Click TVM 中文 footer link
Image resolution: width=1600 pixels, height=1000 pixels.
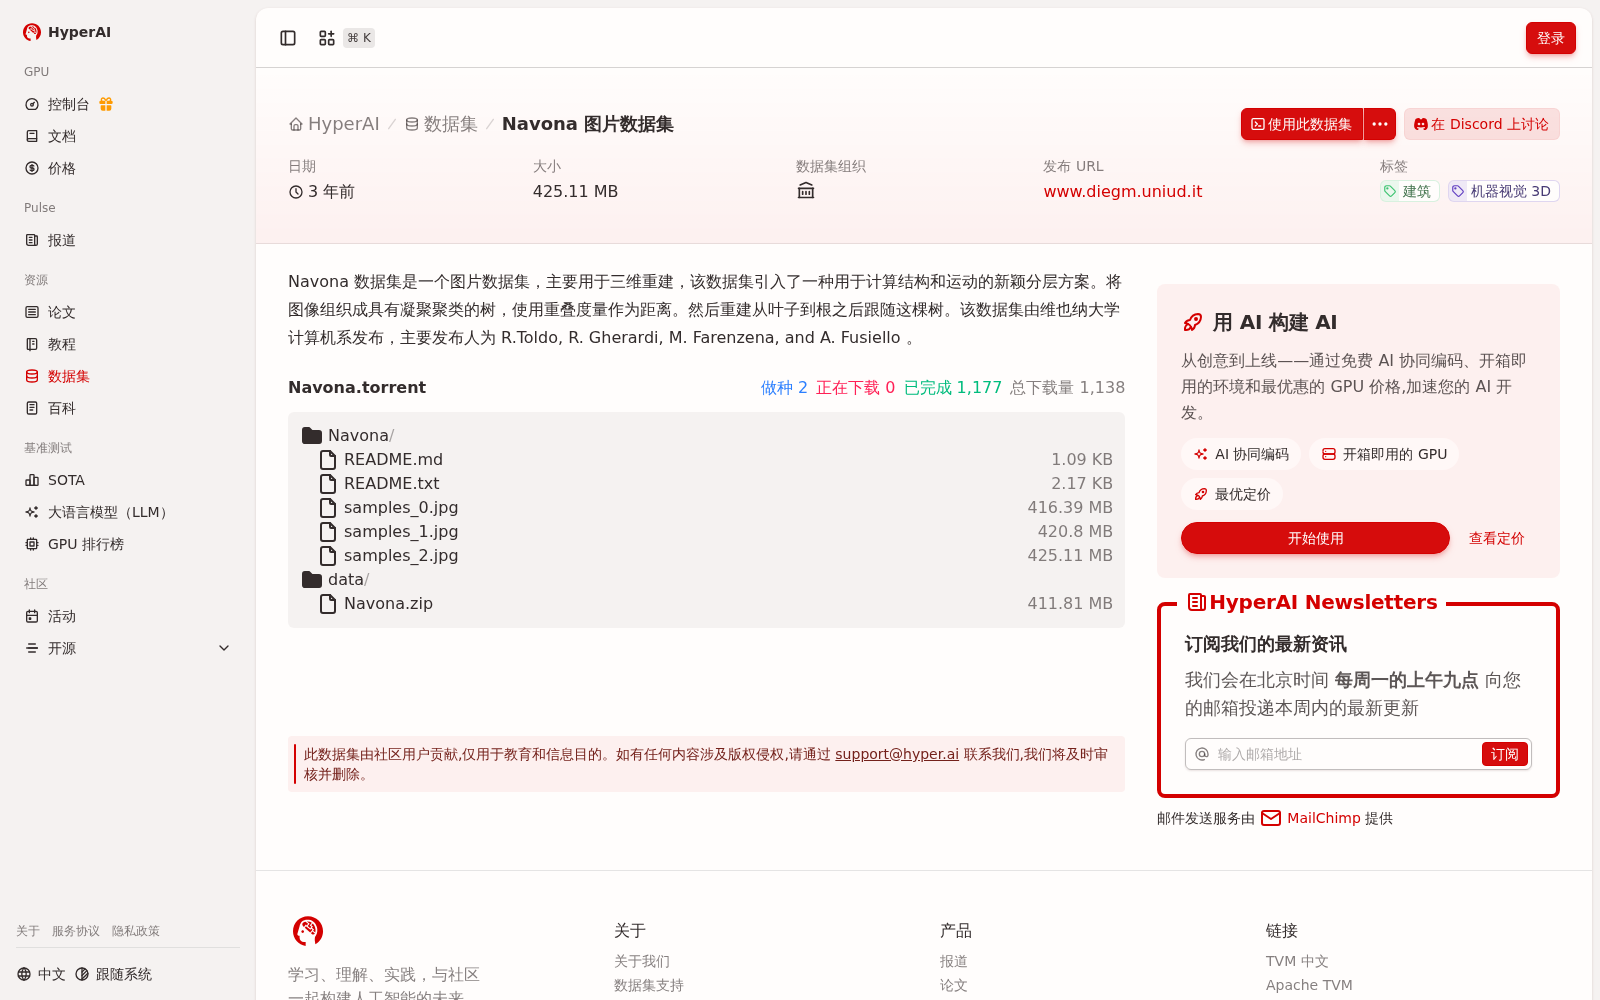pos(1297,961)
